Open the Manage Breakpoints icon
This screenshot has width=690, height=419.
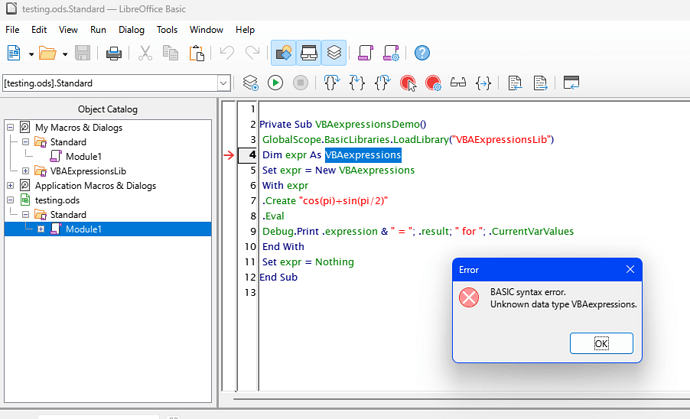click(433, 83)
